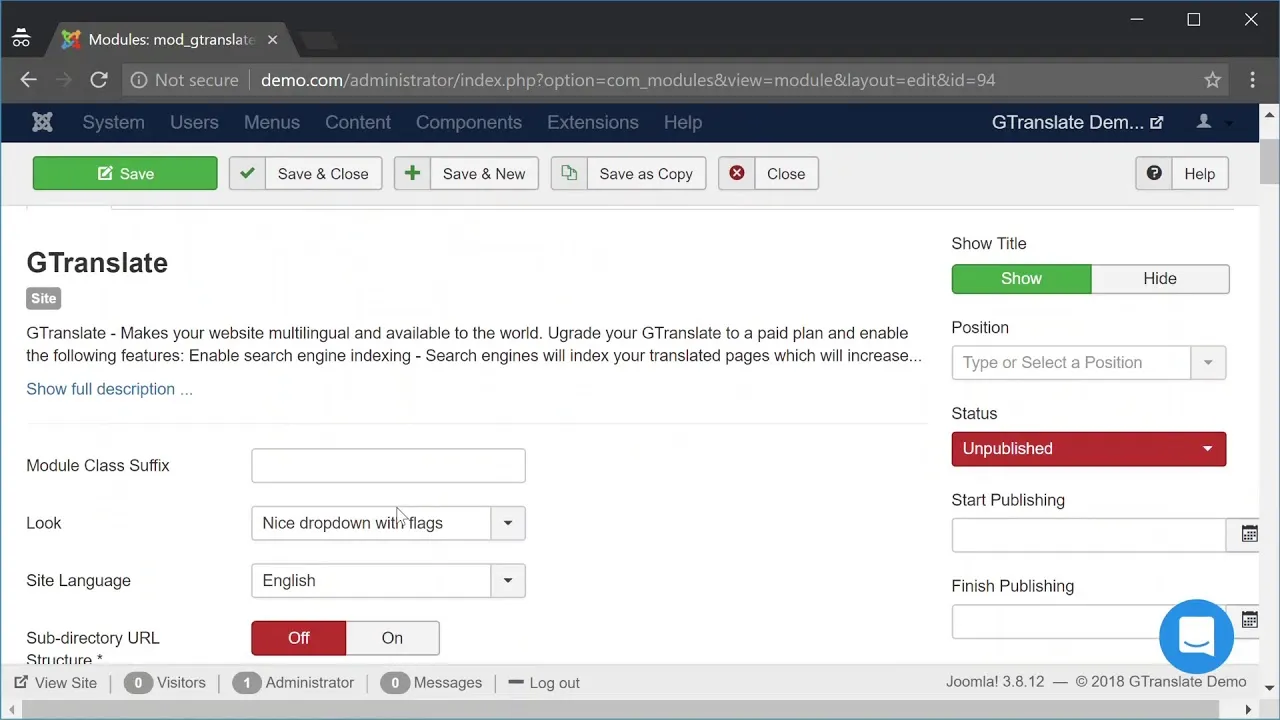Click the 0 Messages counter
The image size is (1280, 720).
coord(431,683)
